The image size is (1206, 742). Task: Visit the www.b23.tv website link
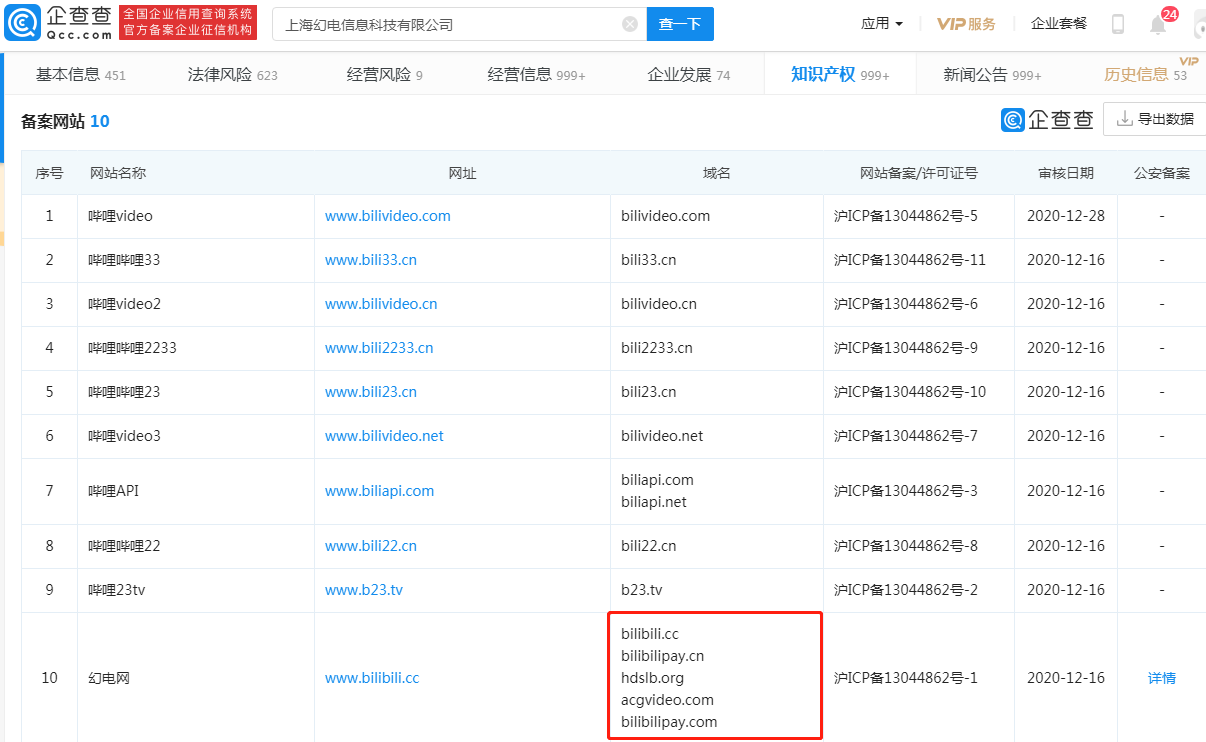tap(363, 590)
